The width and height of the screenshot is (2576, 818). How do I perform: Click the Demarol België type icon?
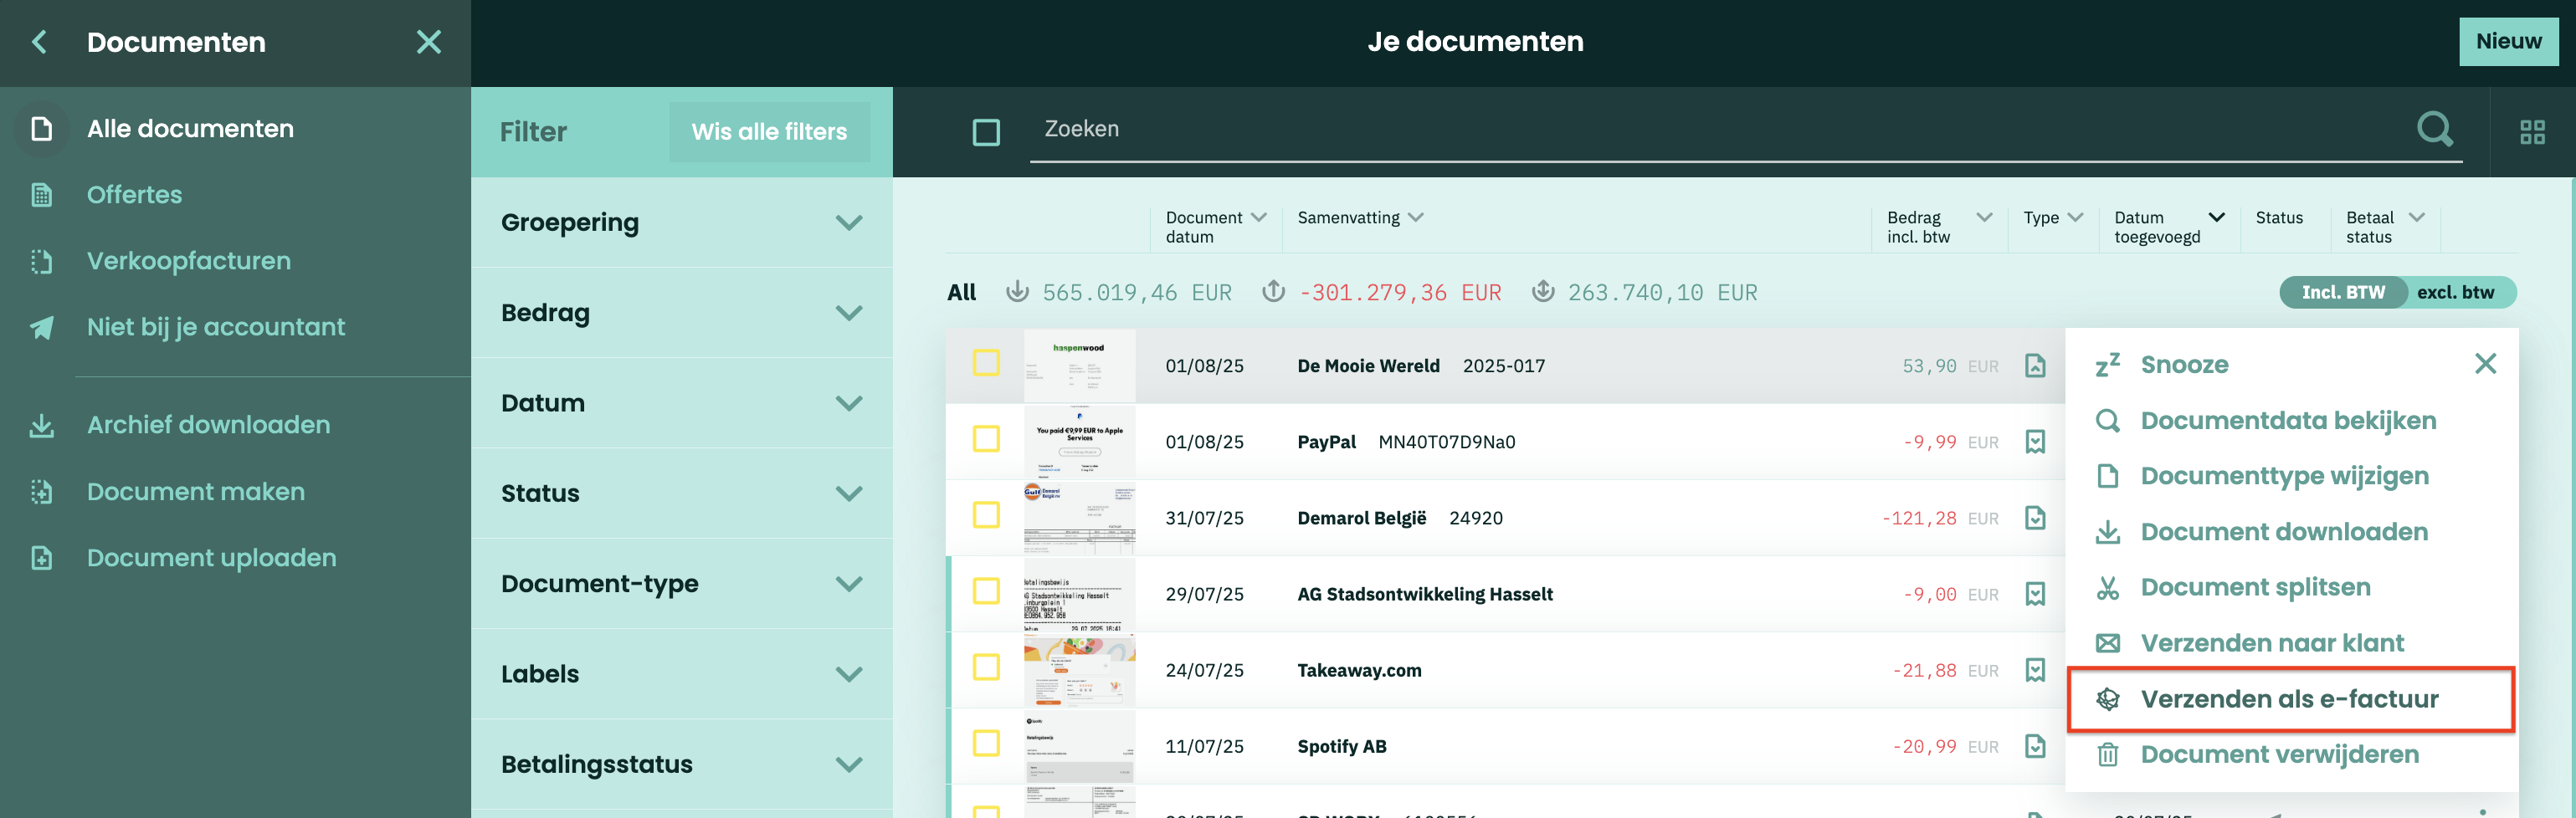[x=2035, y=518]
